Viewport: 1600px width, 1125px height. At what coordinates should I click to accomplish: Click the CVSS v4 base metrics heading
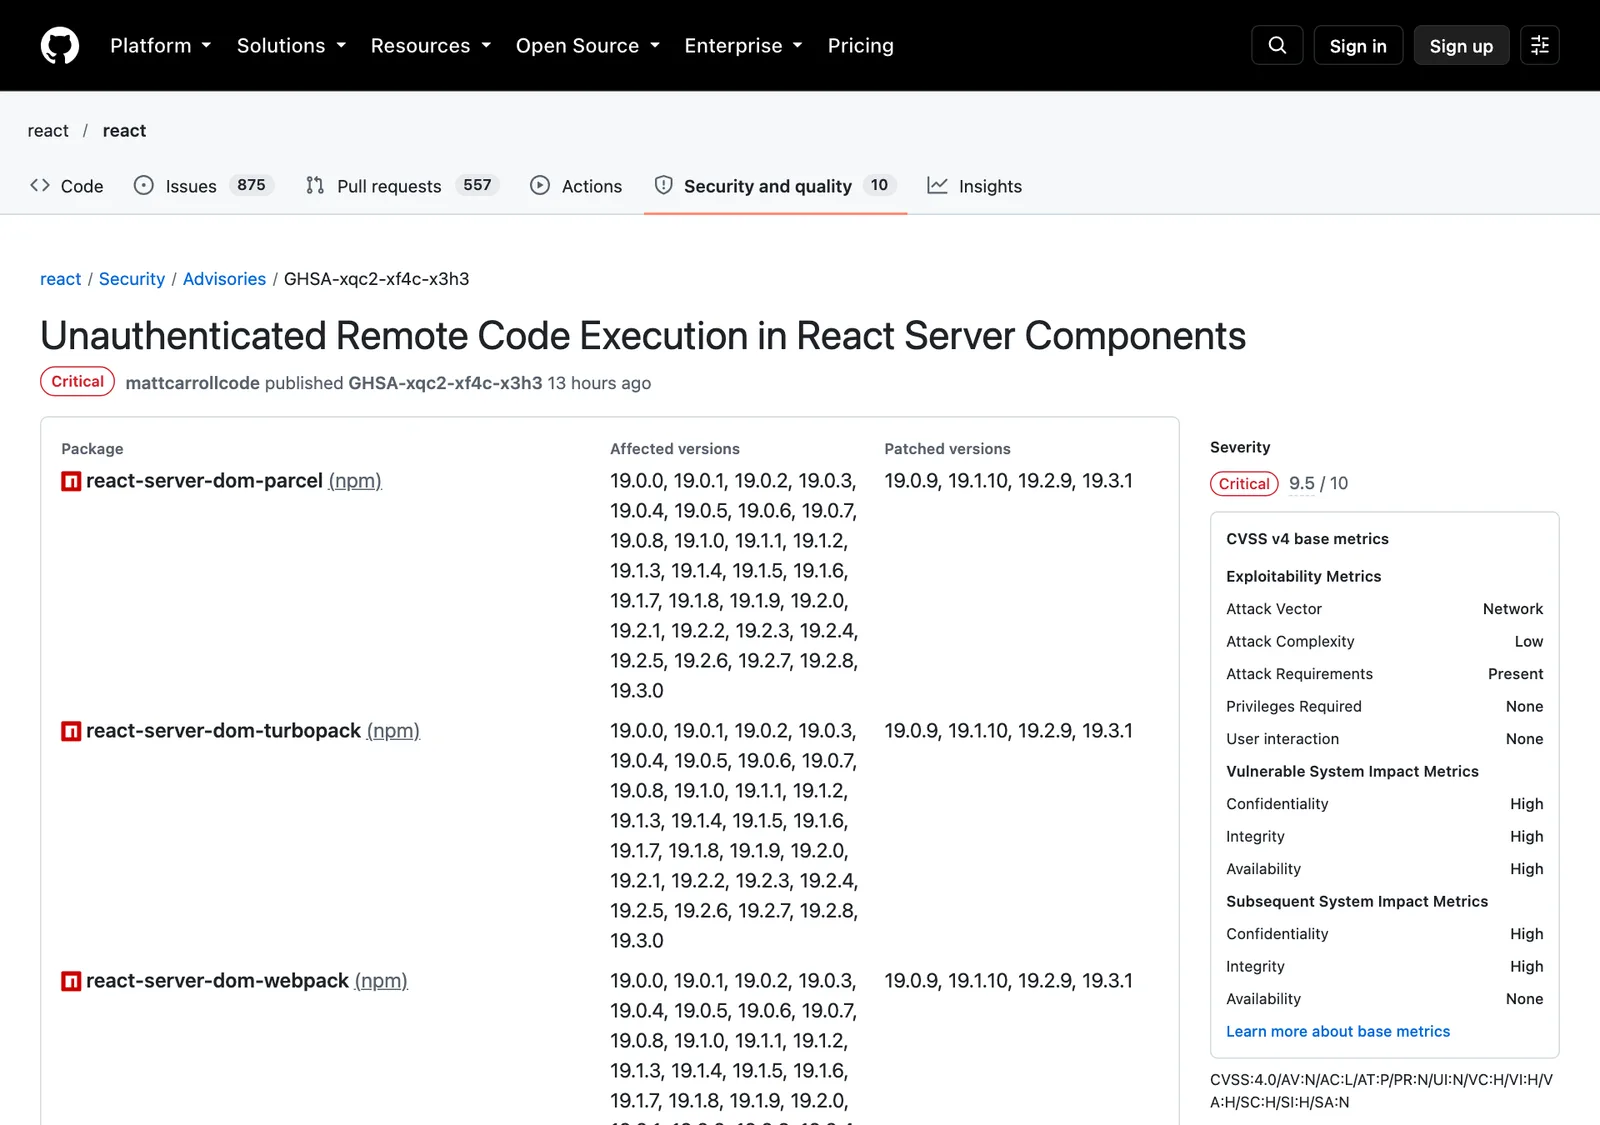1307,539
